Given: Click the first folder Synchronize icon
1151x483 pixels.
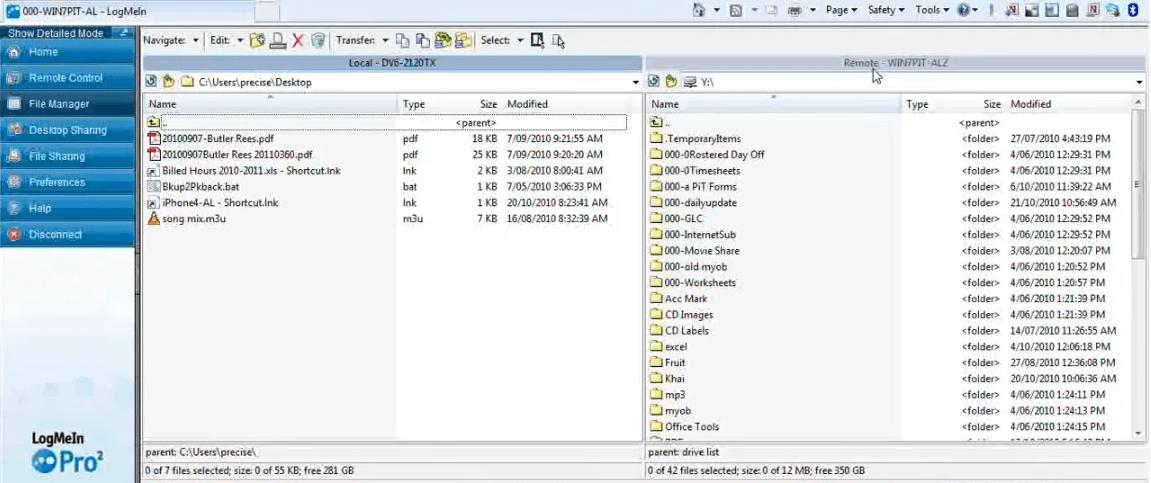Looking at the screenshot, I should [442, 40].
